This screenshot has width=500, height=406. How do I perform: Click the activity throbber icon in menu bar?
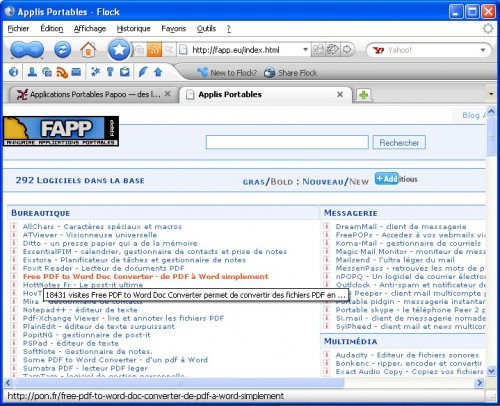pos(488,29)
